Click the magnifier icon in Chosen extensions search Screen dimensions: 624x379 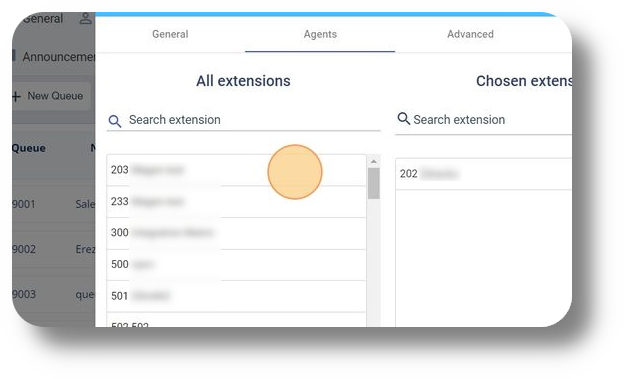tap(404, 118)
